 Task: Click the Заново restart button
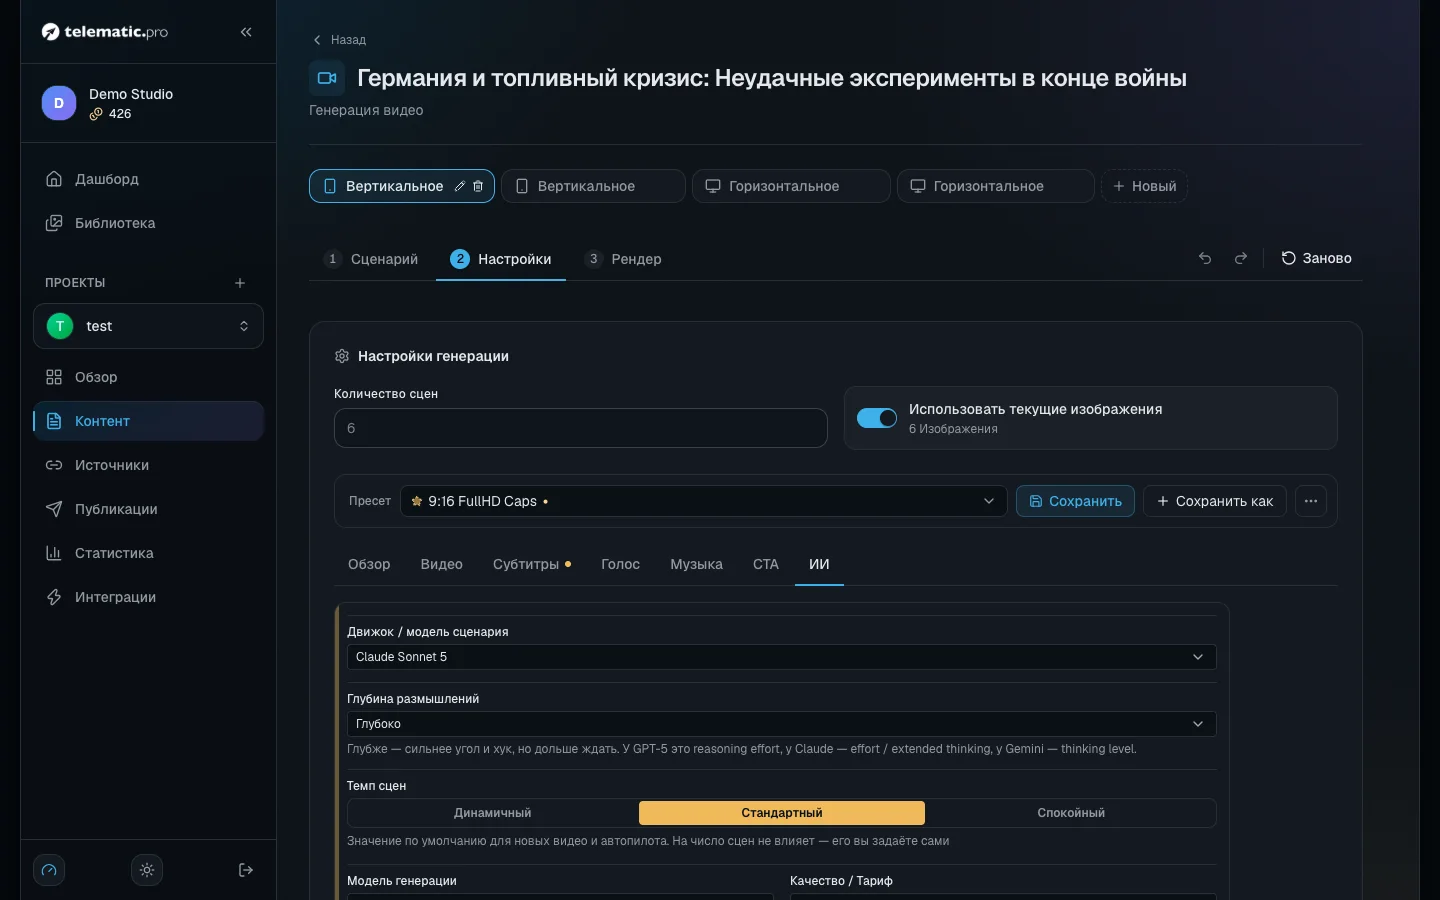pos(1317,258)
